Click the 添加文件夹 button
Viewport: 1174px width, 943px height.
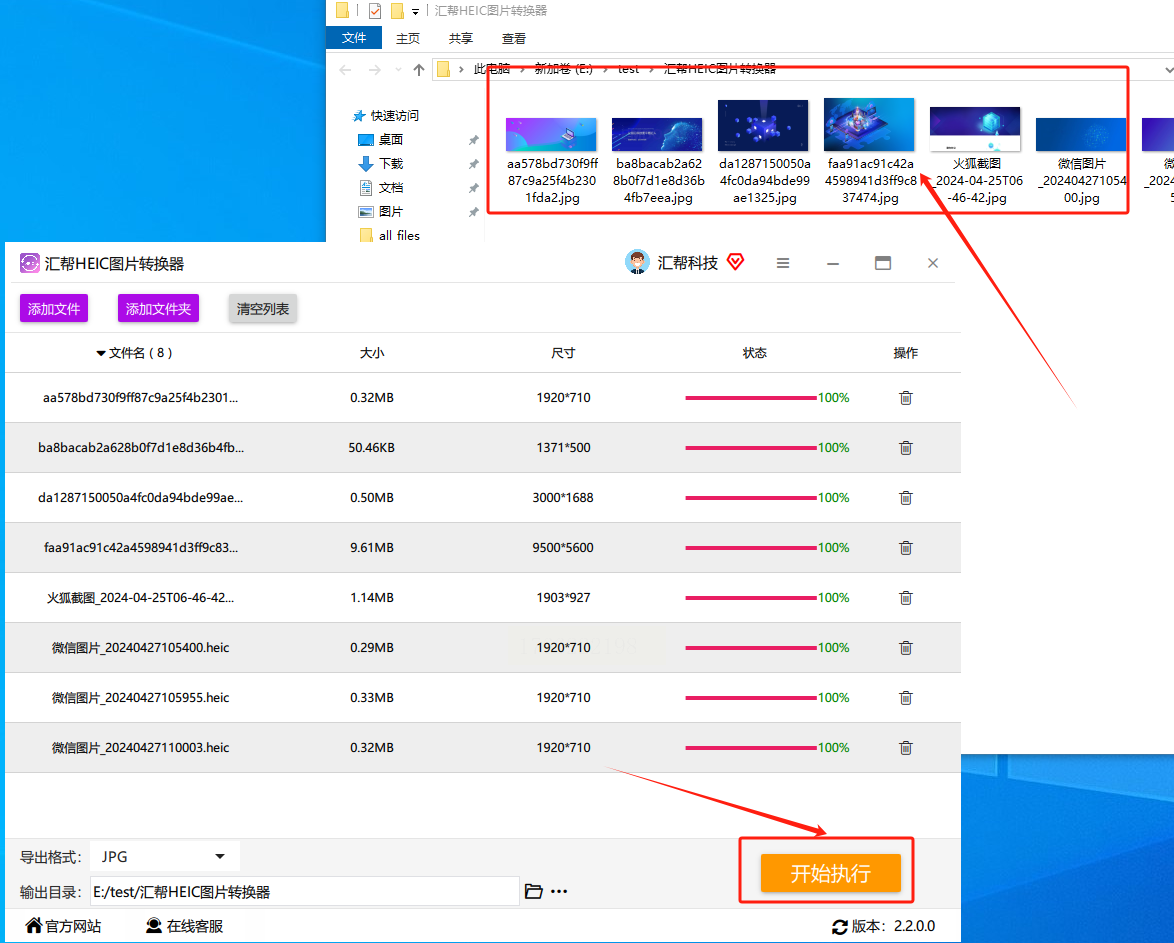coord(158,309)
